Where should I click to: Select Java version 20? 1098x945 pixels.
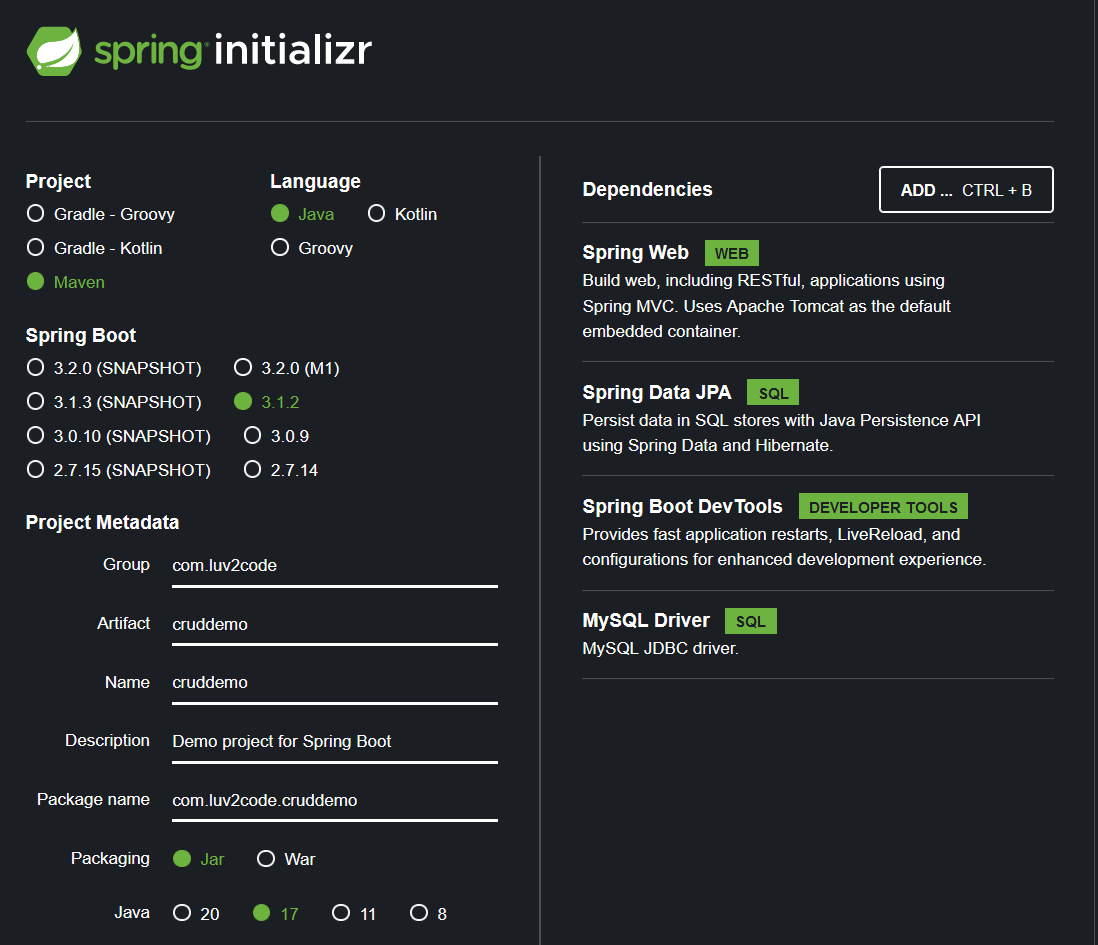(196, 914)
